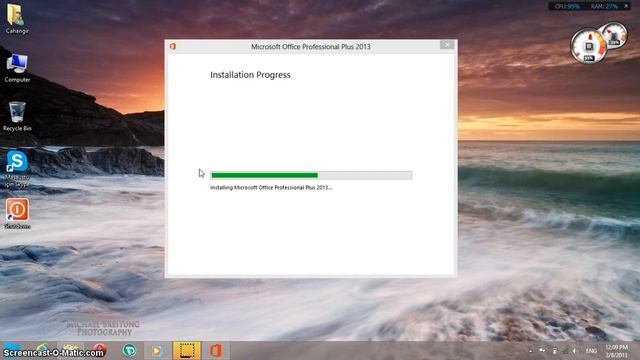Click the installation progress bar

[311, 176]
